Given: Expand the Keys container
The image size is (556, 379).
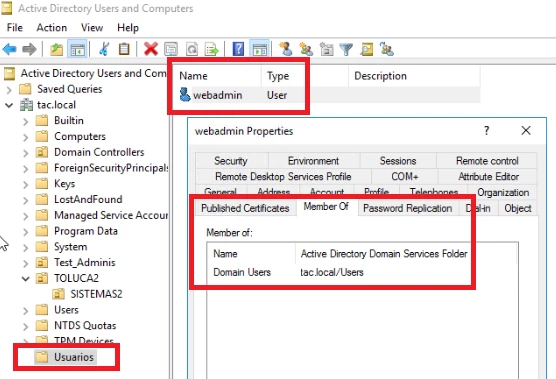Looking at the screenshot, I should [x=25, y=185].
